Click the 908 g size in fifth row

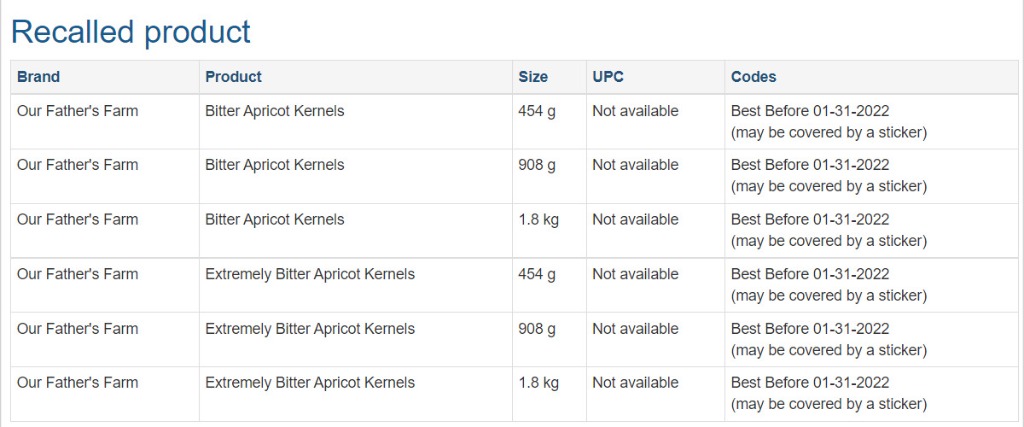tap(537, 329)
